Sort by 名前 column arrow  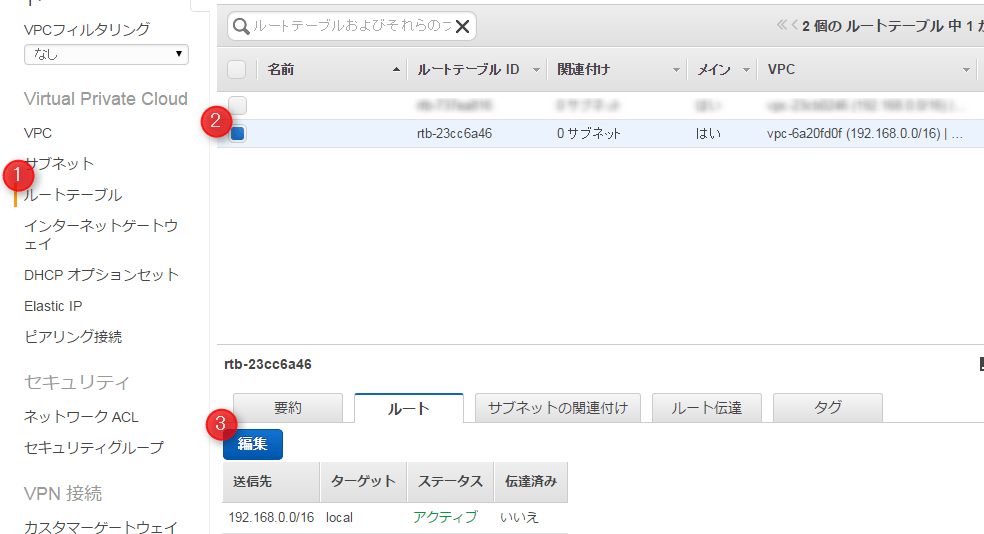coord(397,70)
